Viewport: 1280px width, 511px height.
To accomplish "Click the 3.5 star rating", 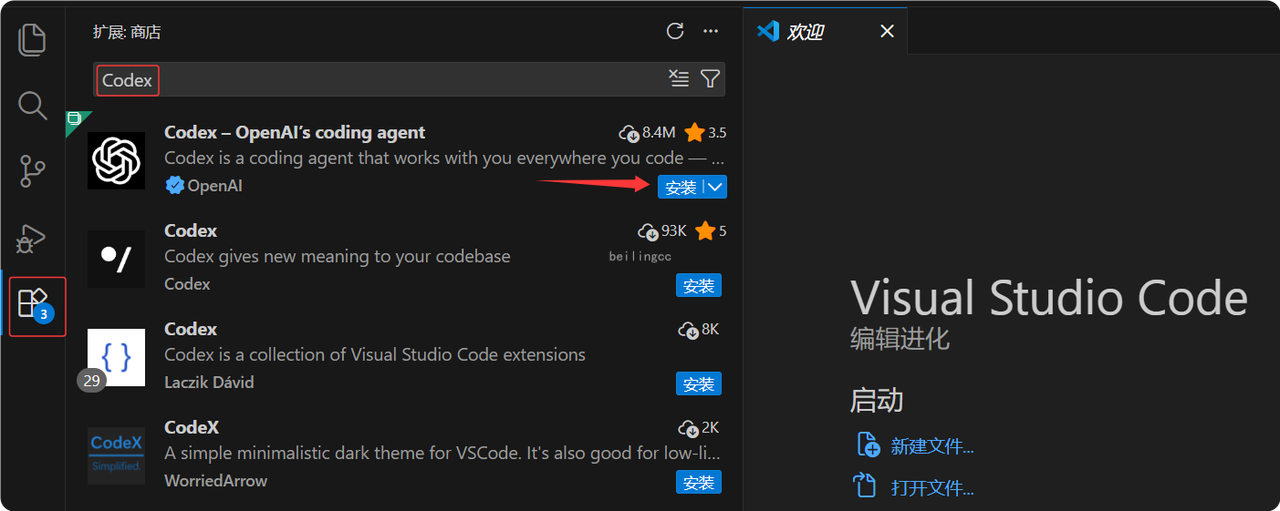I will (x=706, y=132).
